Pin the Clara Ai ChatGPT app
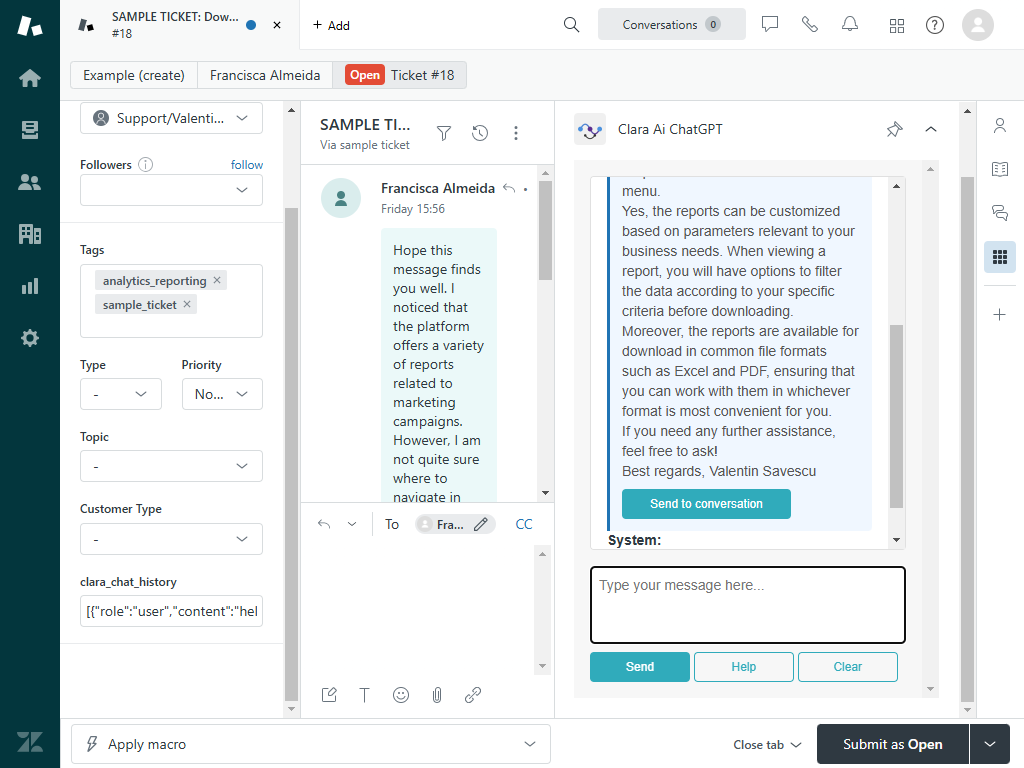Image resolution: width=1024 pixels, height=768 pixels. tap(894, 129)
